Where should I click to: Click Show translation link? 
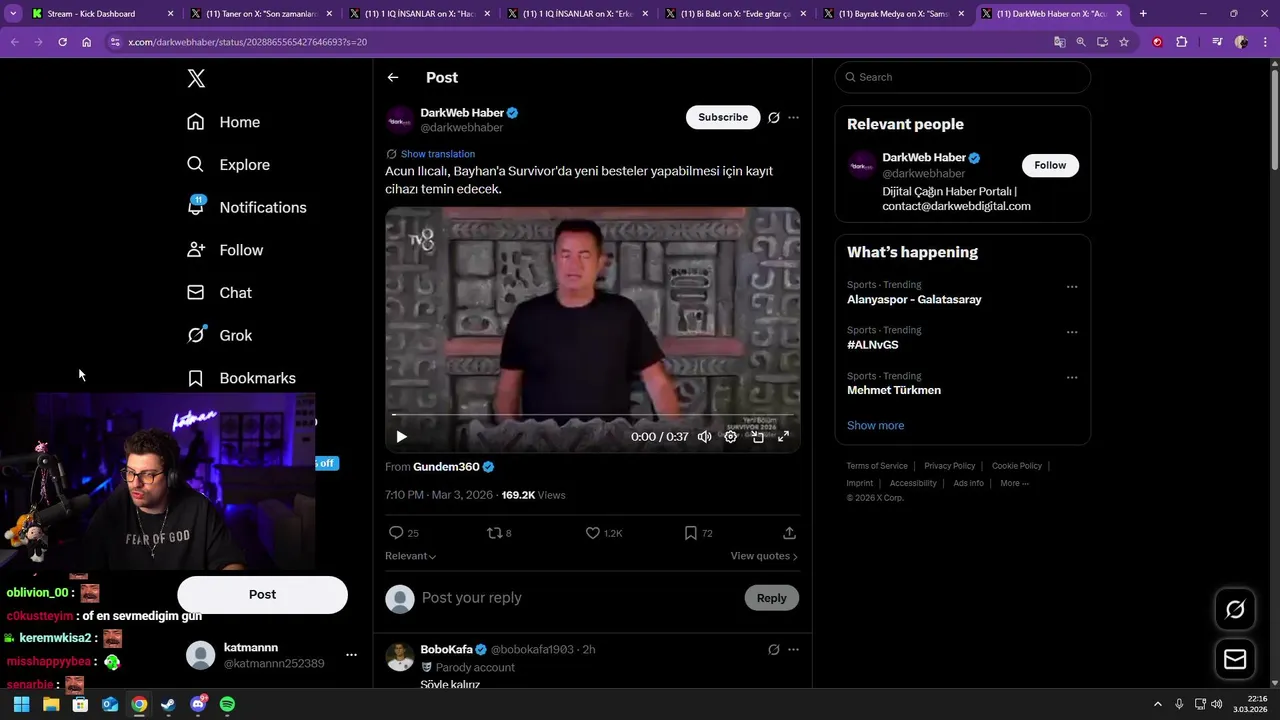437,154
